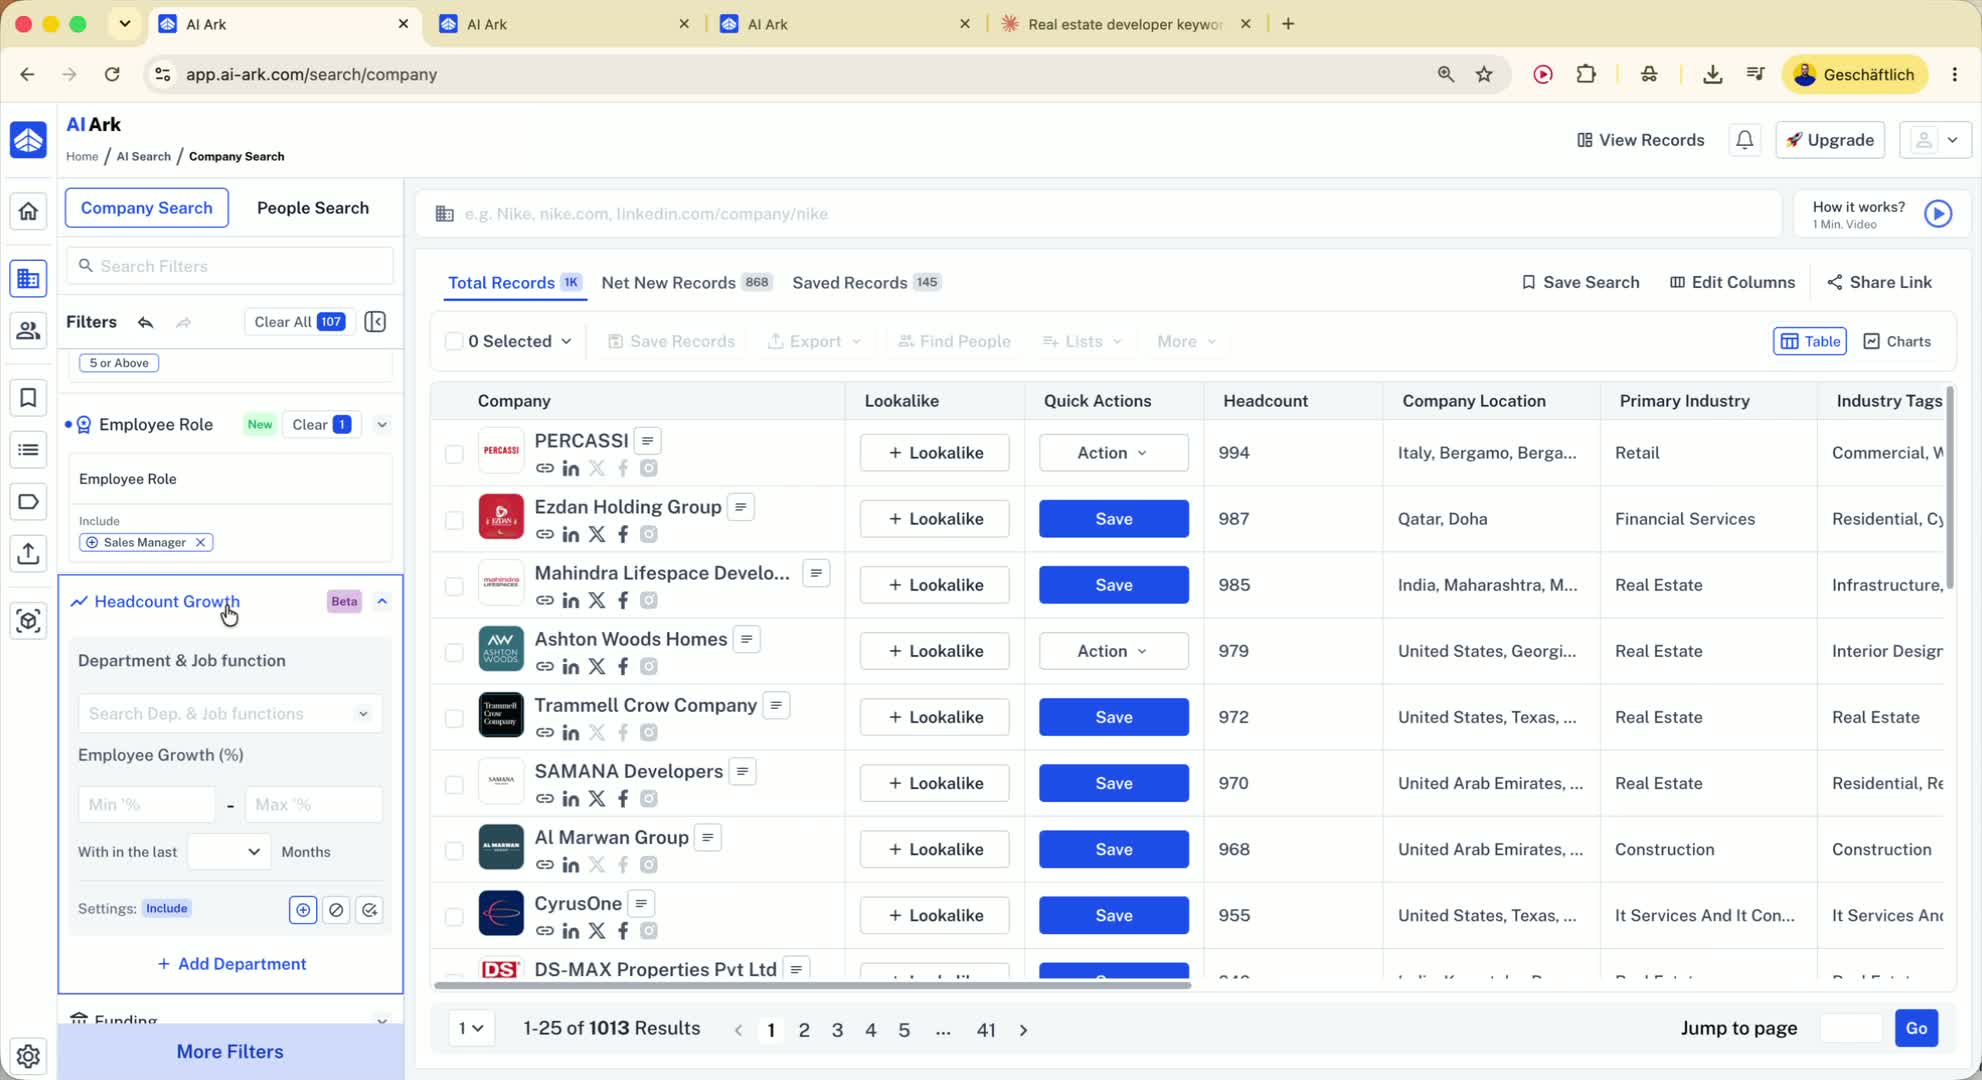Switch to the Charts view

pos(1897,342)
